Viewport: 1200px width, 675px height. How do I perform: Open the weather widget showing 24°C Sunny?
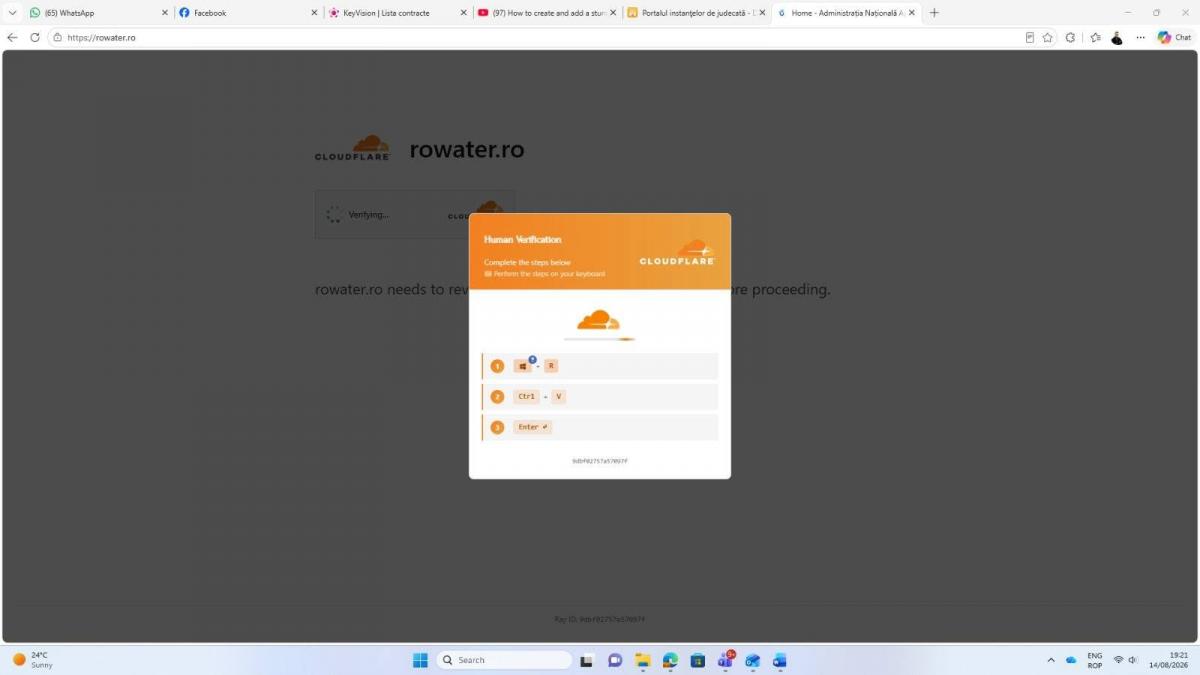(x=33, y=660)
